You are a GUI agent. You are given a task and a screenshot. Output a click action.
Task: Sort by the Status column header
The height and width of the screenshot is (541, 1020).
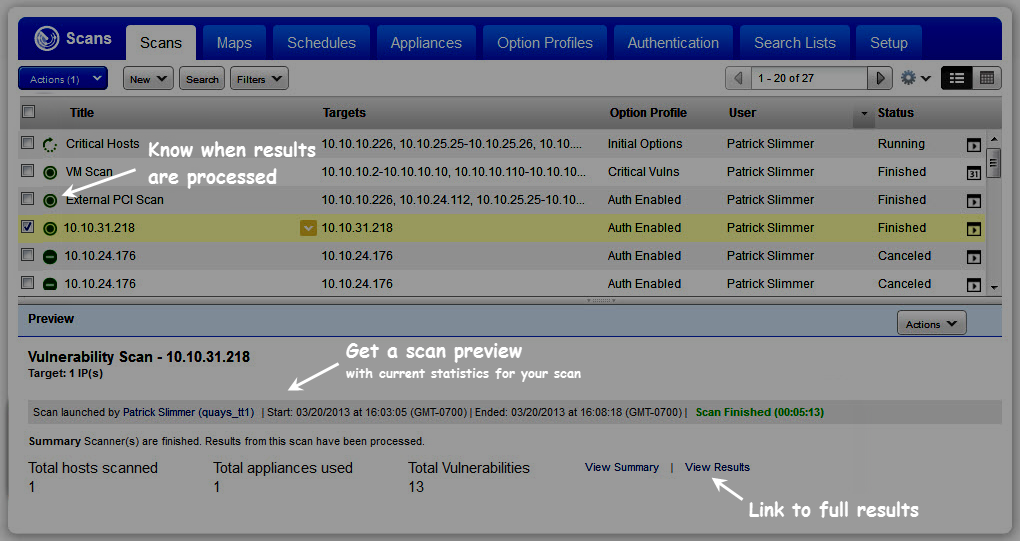point(896,112)
